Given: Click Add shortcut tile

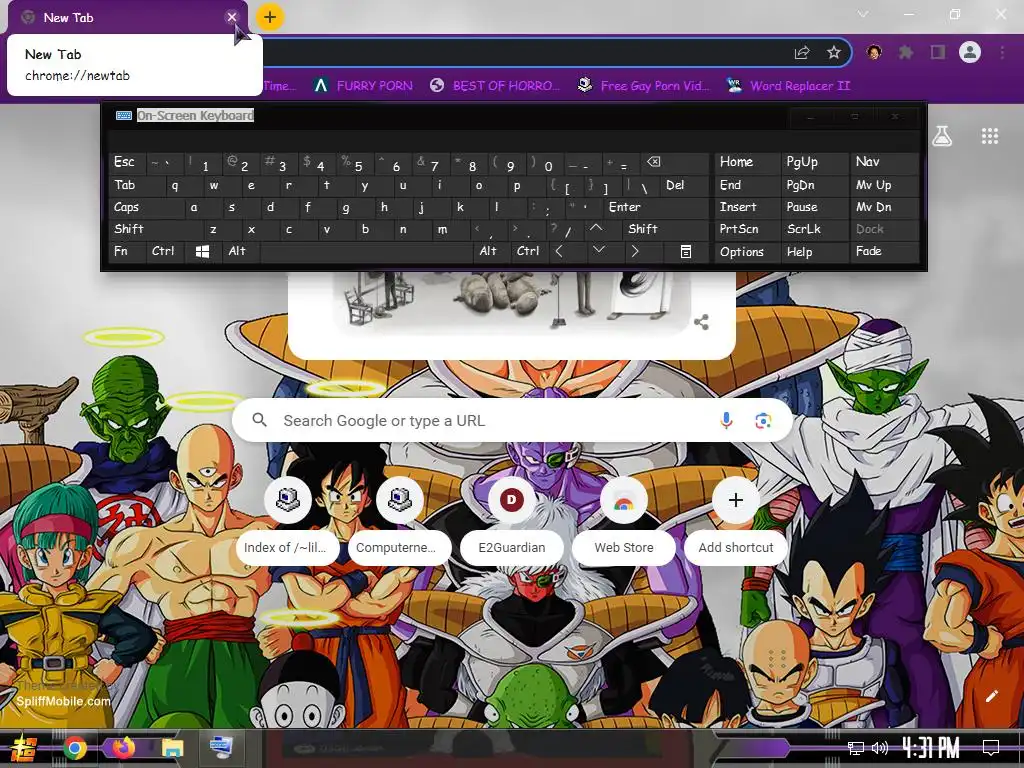Looking at the screenshot, I should click(x=735, y=520).
